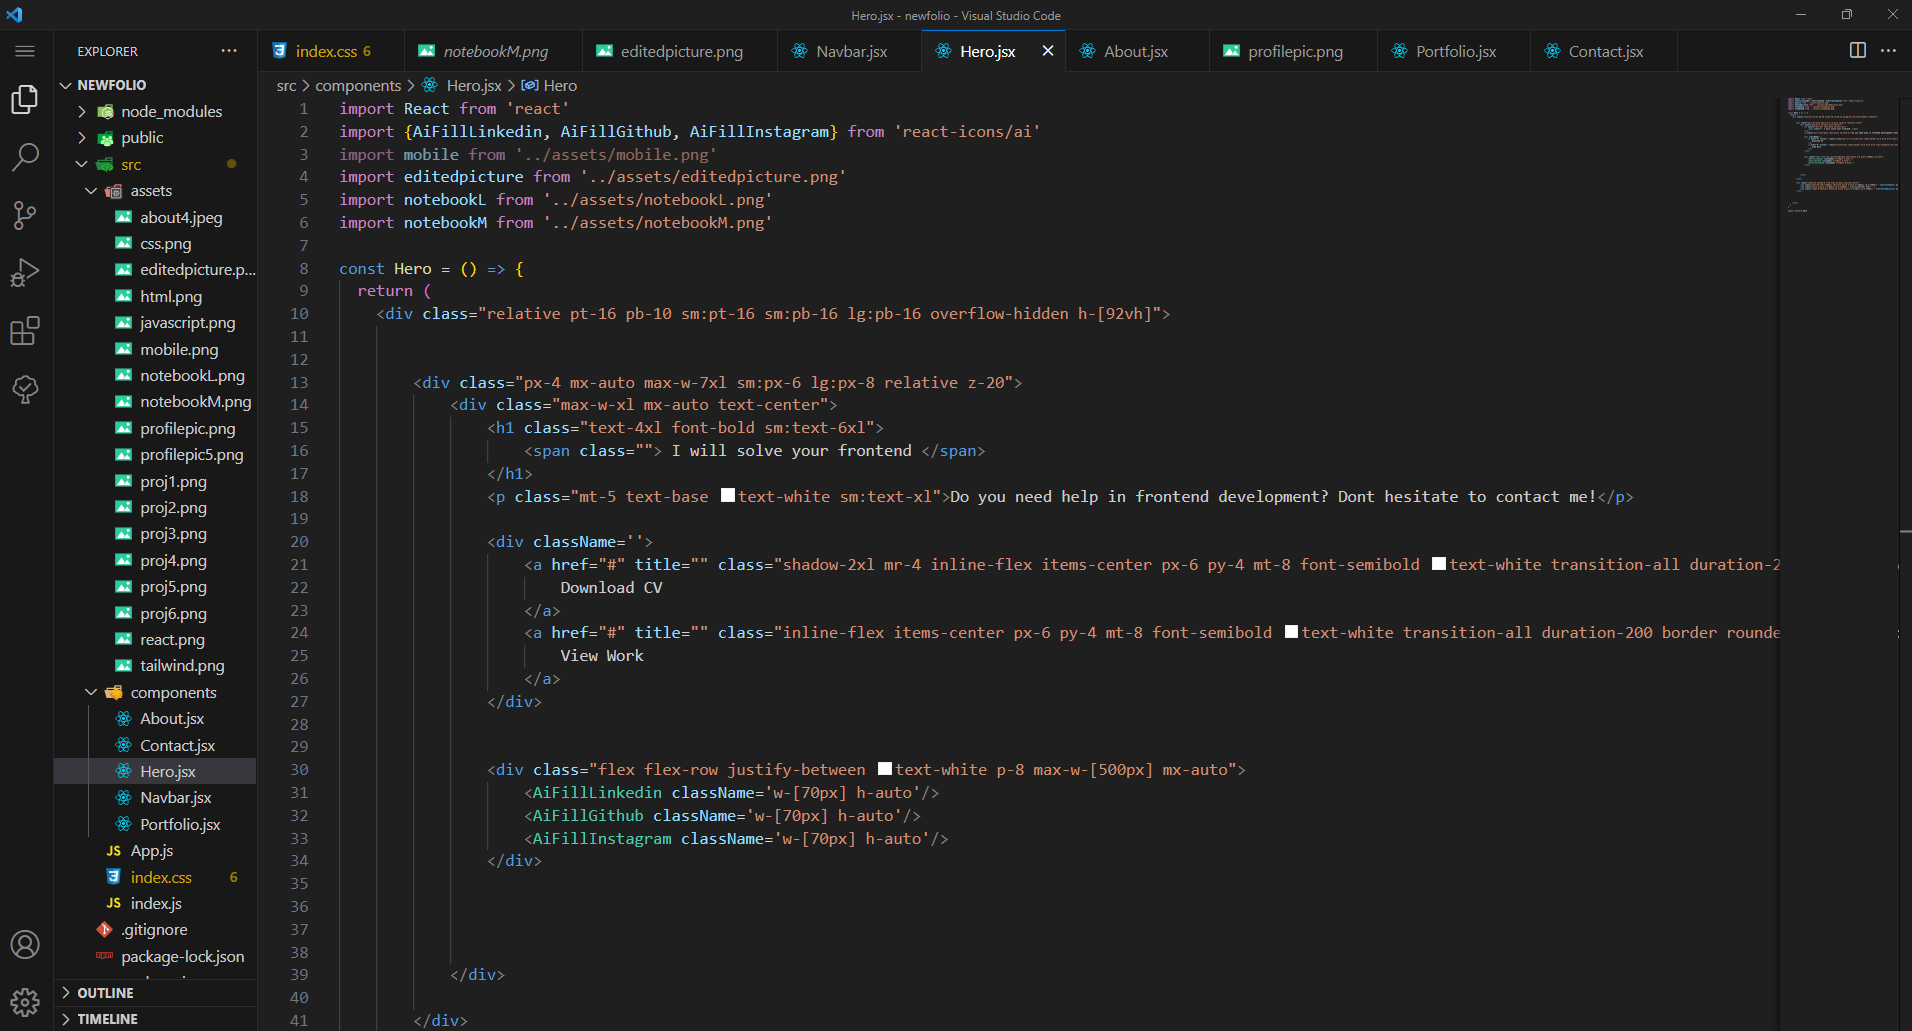Open App.js in the file explorer

point(152,851)
